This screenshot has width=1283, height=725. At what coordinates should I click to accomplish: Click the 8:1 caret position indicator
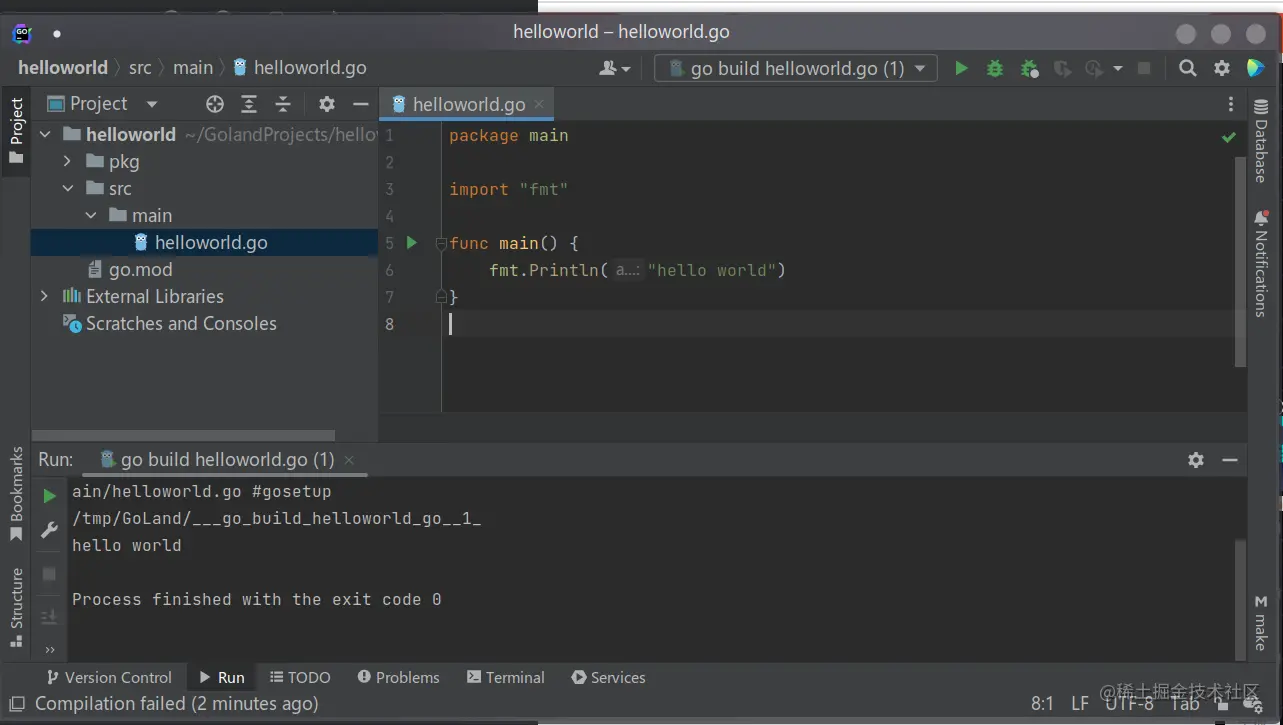tap(1042, 704)
